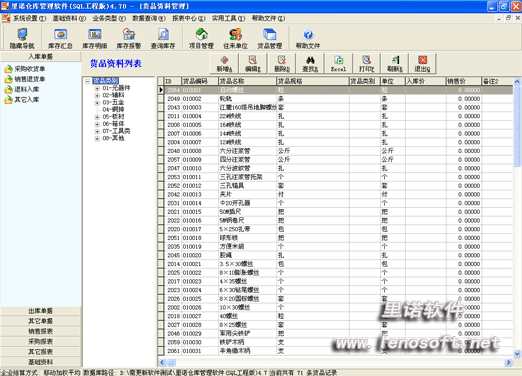Open the 库存汇总 toolbar icon
The height and width of the screenshot is (376, 522).
pos(60,38)
